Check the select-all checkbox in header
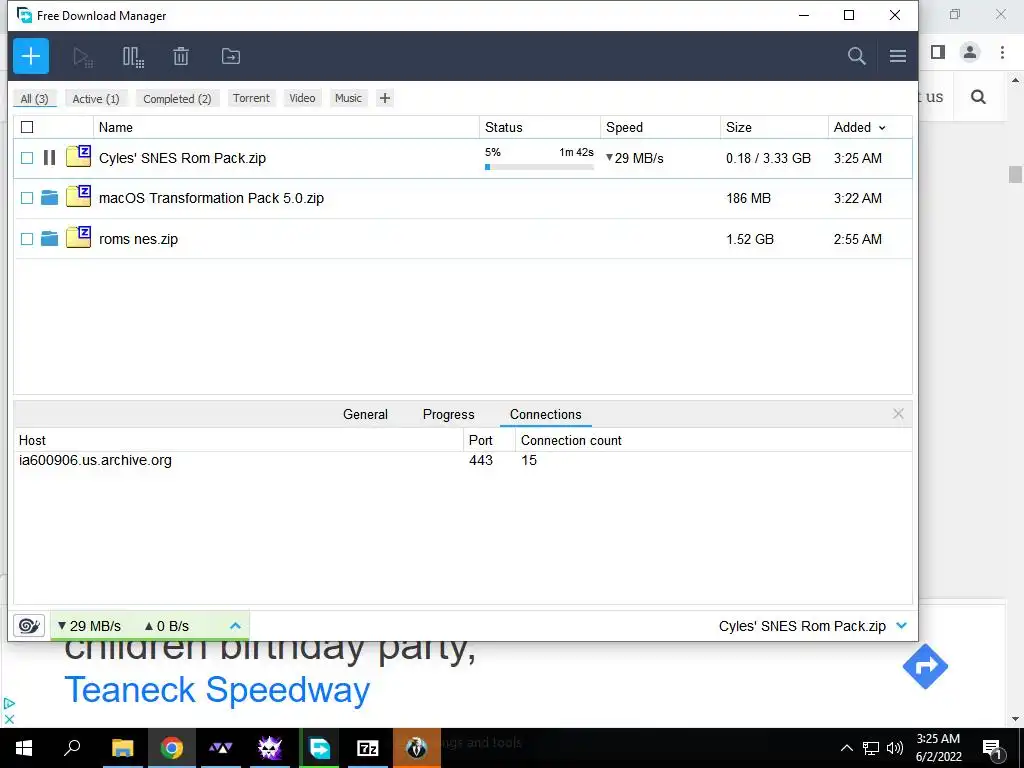This screenshot has width=1024, height=768. pyautogui.click(x=27, y=127)
